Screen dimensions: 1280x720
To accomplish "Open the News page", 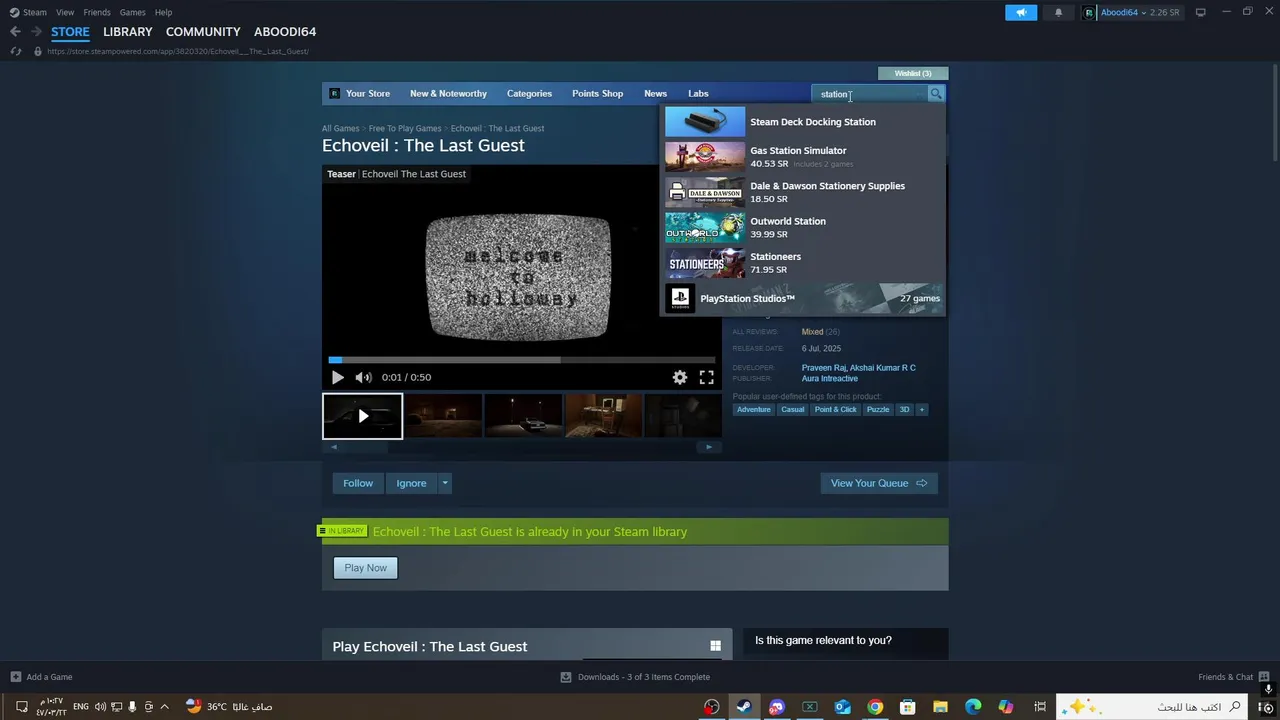I will click(x=655, y=94).
